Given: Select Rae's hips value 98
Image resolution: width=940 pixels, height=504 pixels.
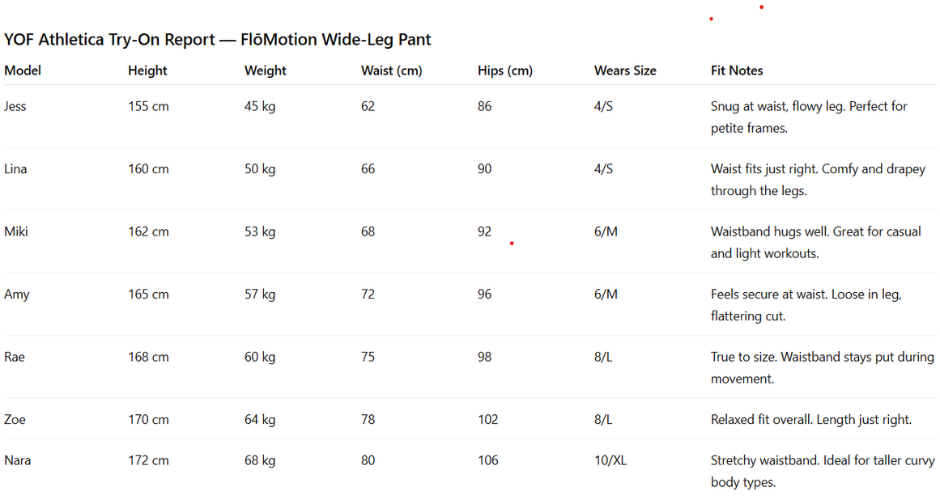Looking at the screenshot, I should pos(485,357).
